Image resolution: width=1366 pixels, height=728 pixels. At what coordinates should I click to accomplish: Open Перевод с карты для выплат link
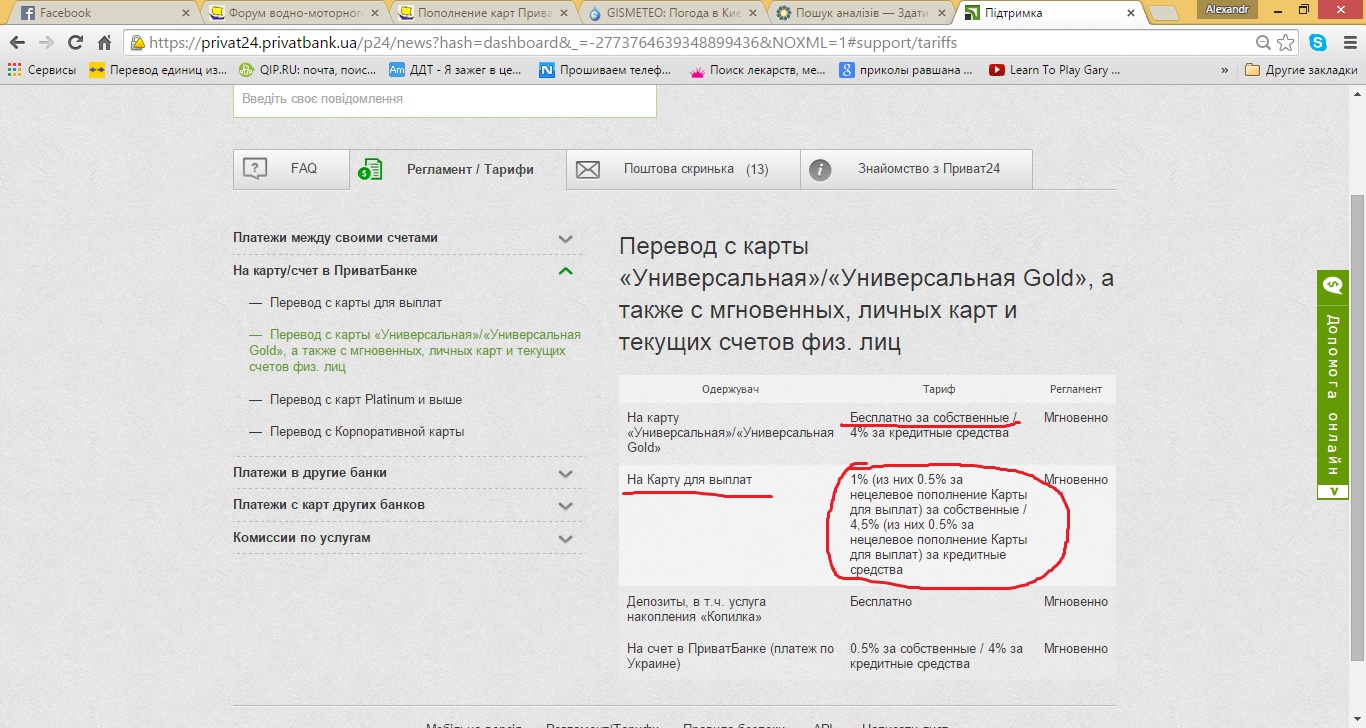click(x=355, y=302)
